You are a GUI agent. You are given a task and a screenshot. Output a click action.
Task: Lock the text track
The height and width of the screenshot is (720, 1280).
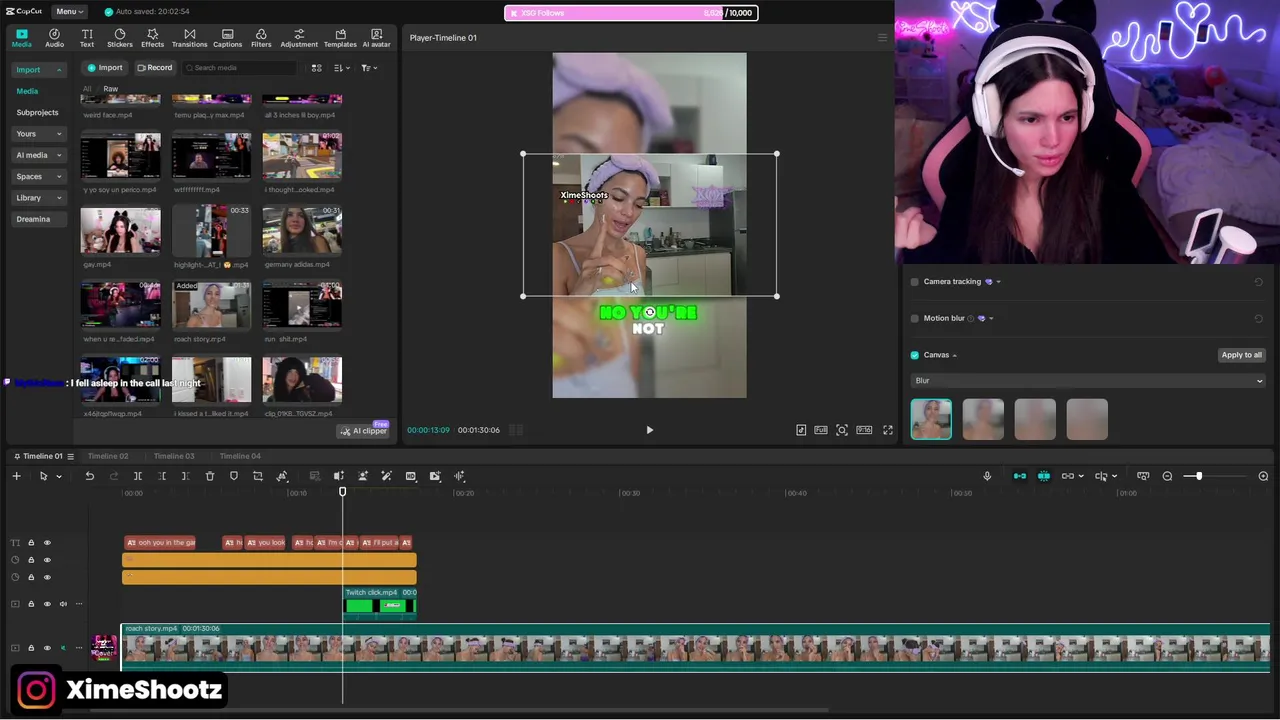coord(31,543)
